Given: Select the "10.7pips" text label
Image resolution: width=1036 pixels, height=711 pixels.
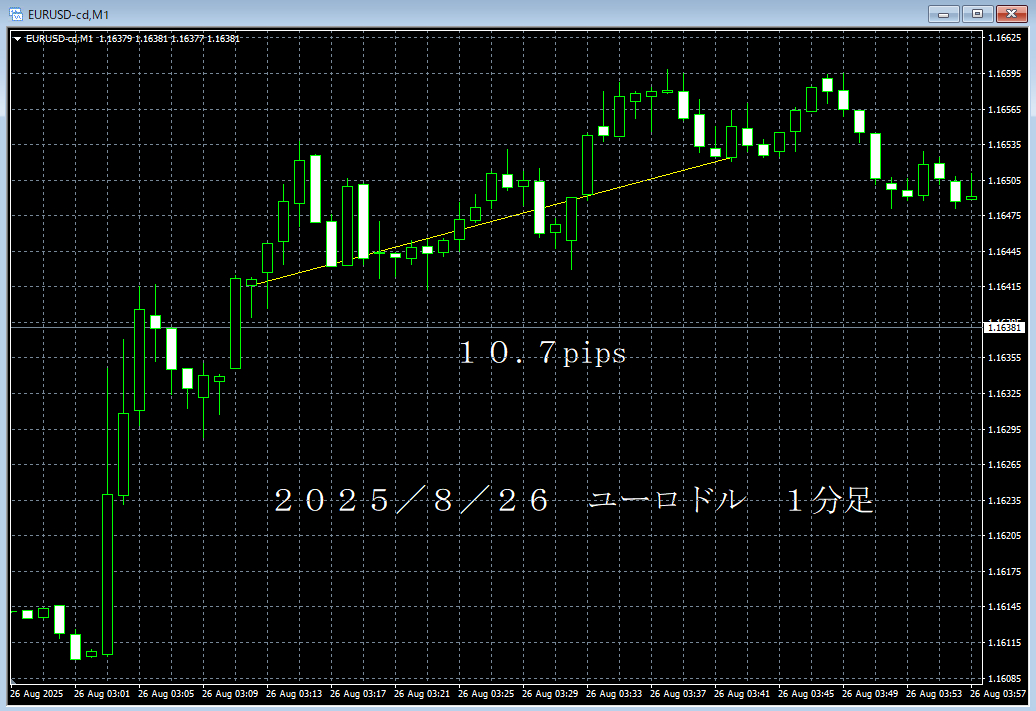Looking at the screenshot, I should [x=542, y=354].
